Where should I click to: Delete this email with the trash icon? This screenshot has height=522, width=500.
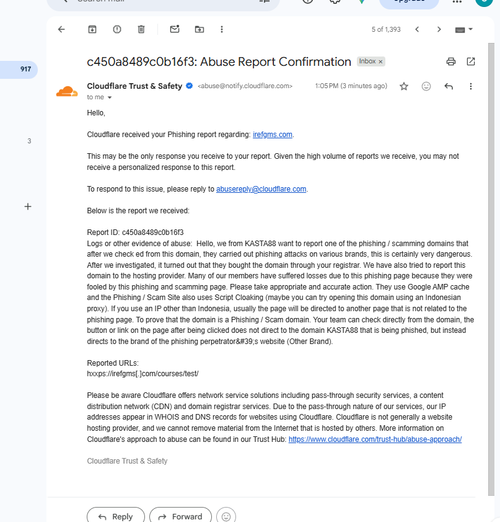point(141,29)
